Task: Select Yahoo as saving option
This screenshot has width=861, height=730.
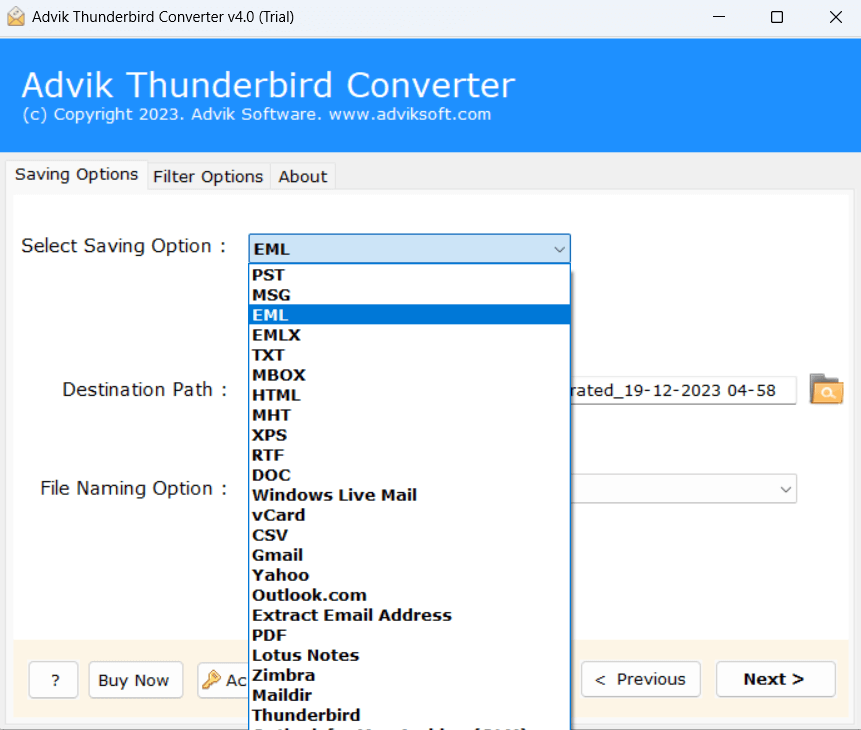Action: pyautogui.click(x=410, y=575)
